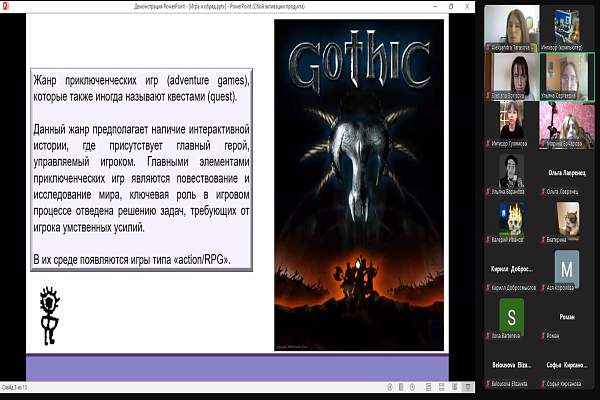600x400 pixels.
Task: Select the Софья Кирсано... name tile
Action: 567,365
